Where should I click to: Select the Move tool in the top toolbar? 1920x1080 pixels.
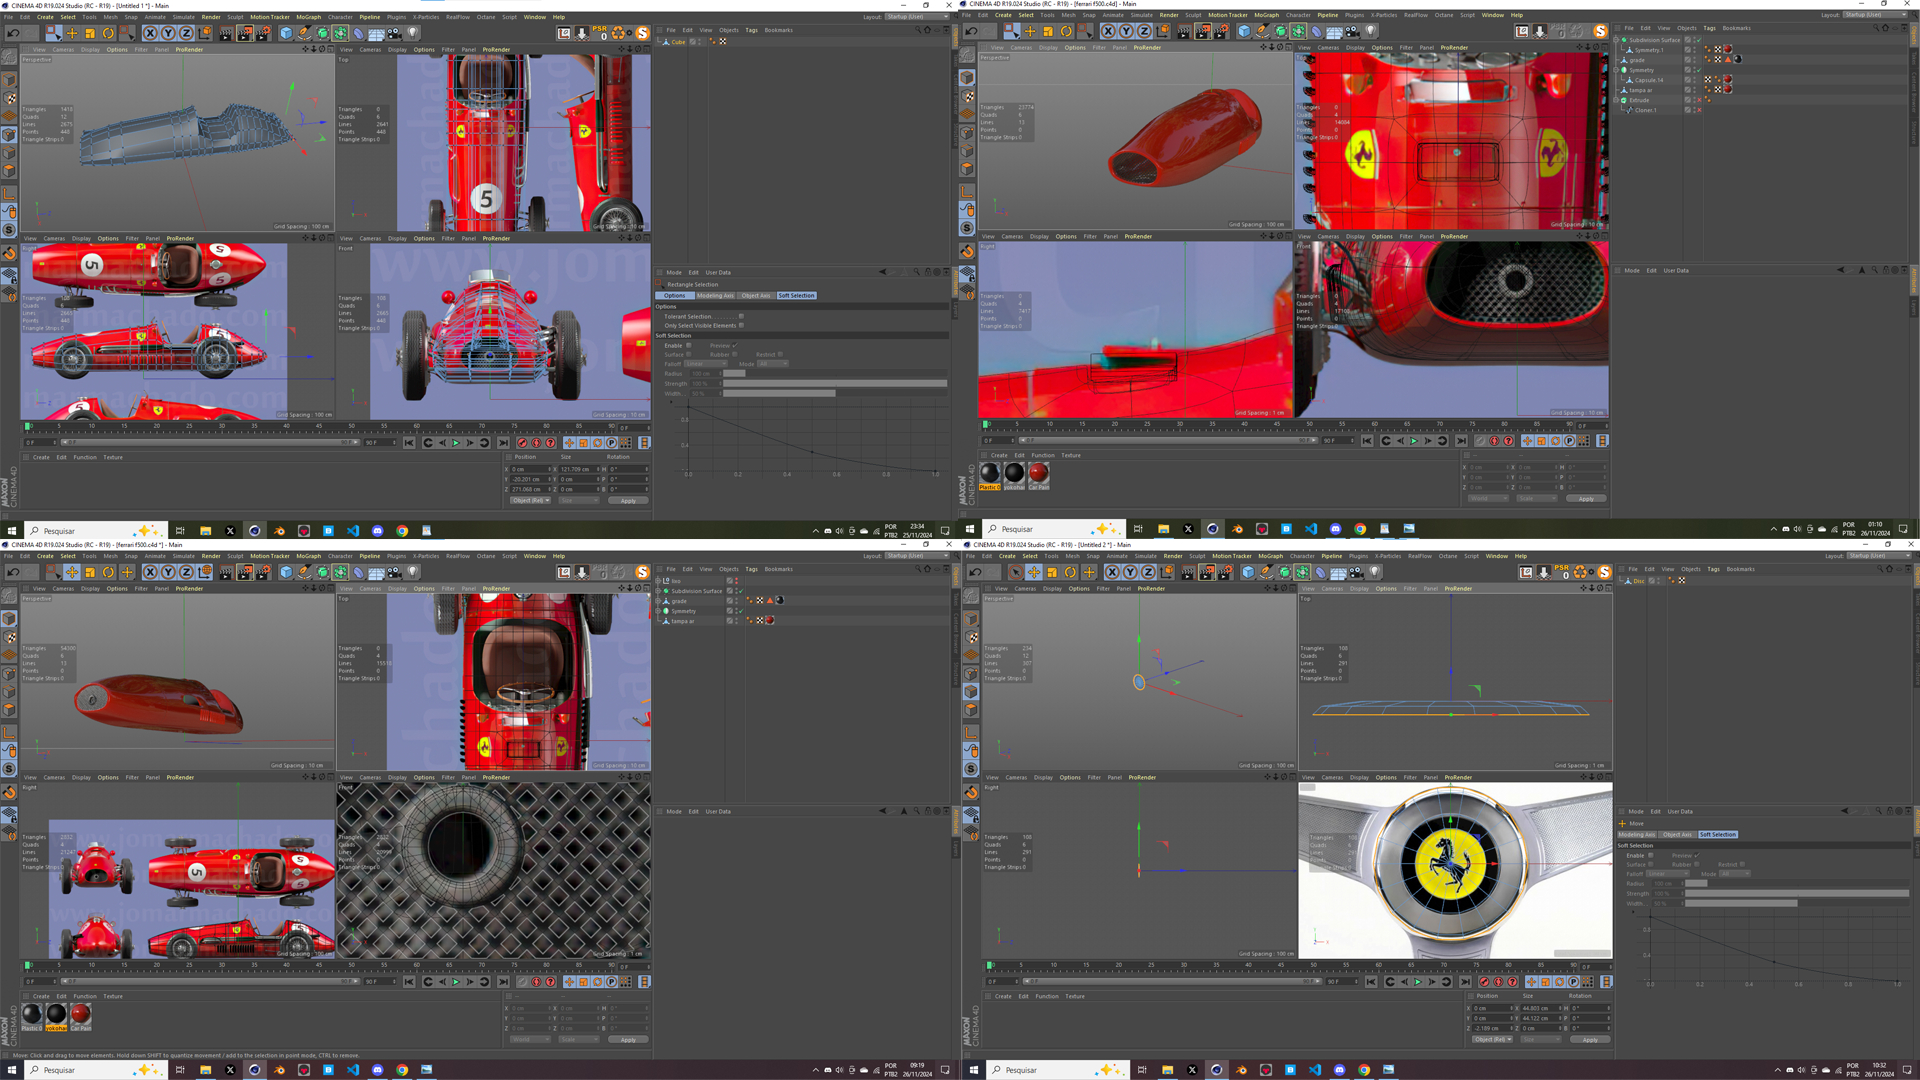[x=72, y=33]
